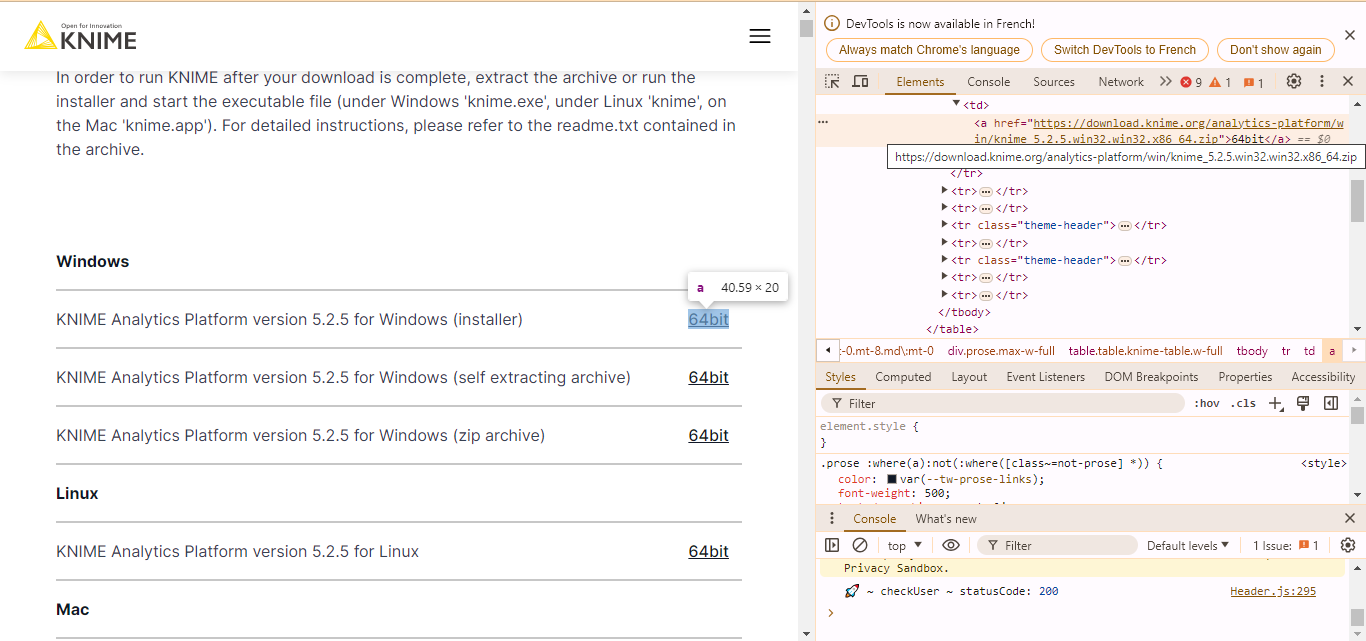Toggle element classes editor with .cls
Viewport: 1366px width, 641px height.
pos(1243,403)
